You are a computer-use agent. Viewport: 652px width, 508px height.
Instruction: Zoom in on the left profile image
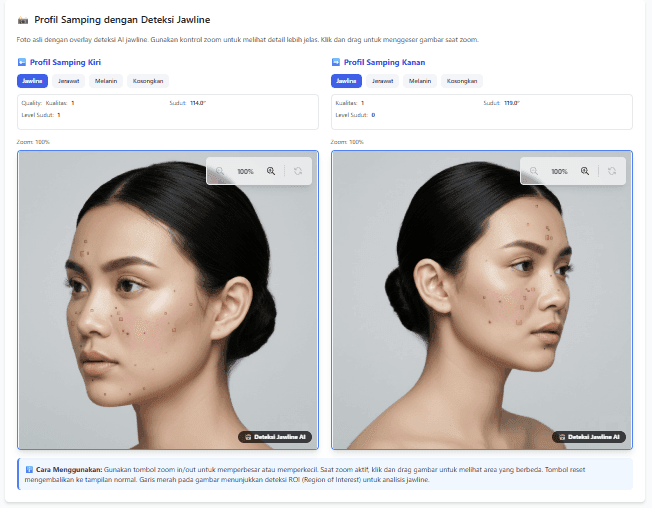(271, 171)
